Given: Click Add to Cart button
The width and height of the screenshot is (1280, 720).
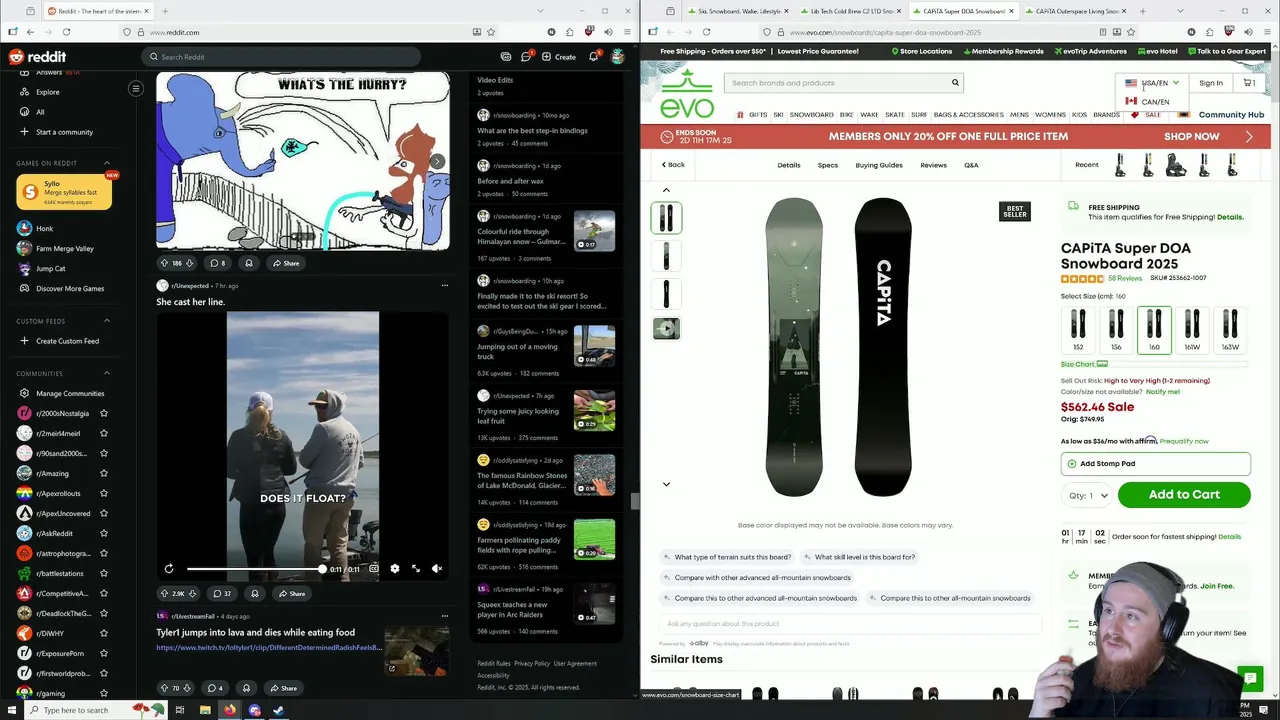Looking at the screenshot, I should click(1184, 495).
